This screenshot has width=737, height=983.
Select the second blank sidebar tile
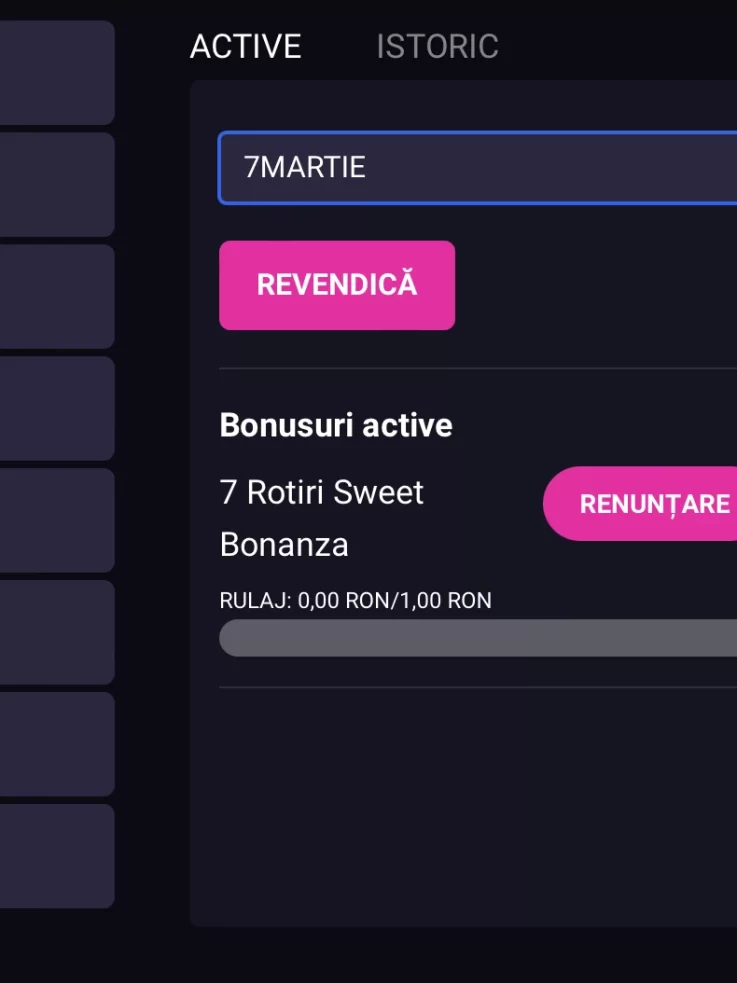coord(57,184)
